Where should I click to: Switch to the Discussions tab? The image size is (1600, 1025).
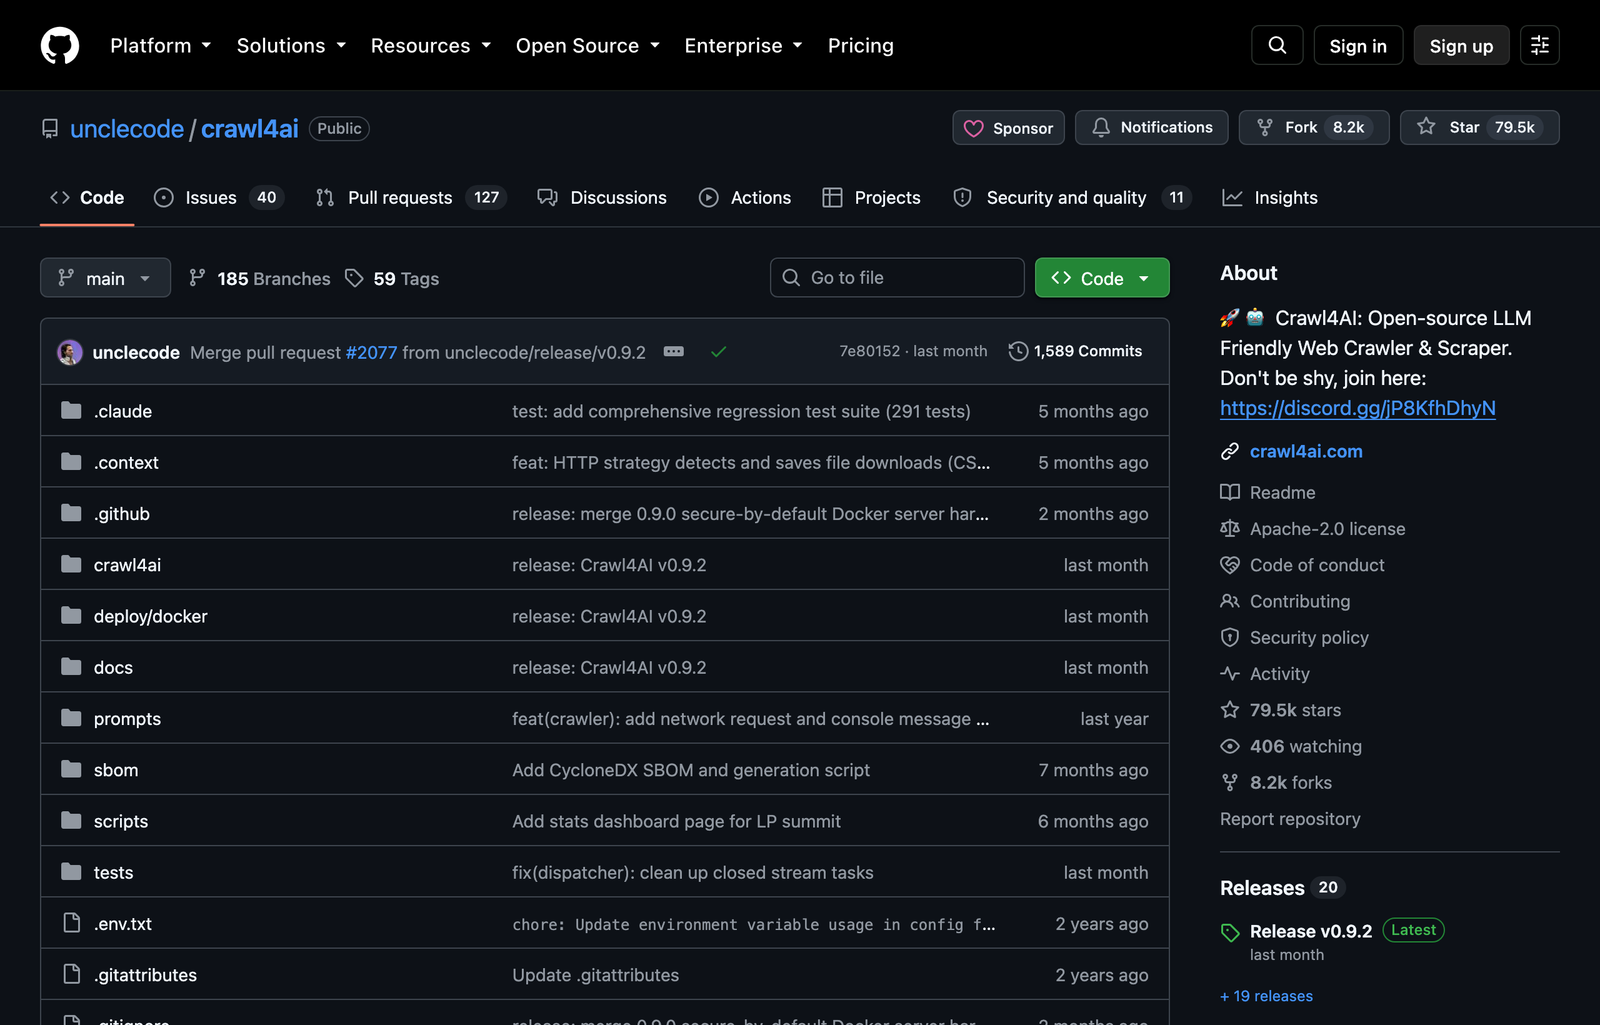click(602, 198)
